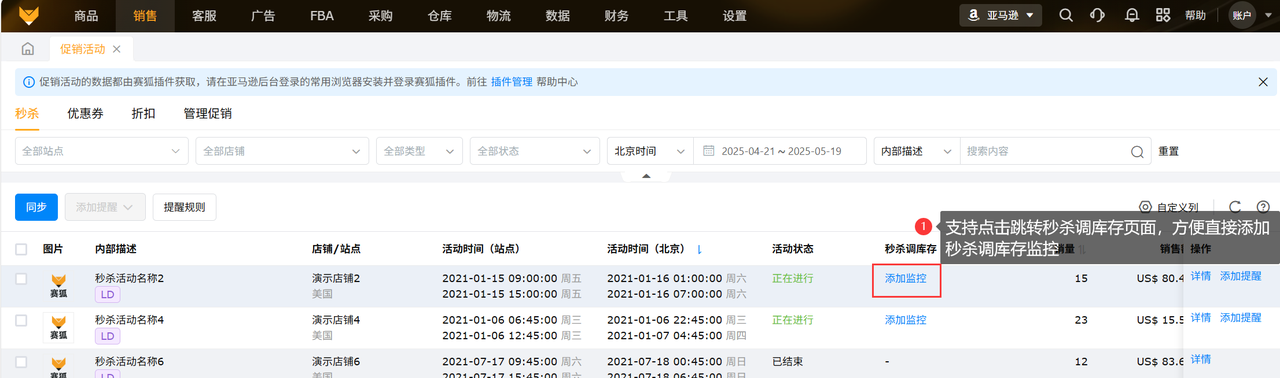Open the 销售 menu

(145, 16)
